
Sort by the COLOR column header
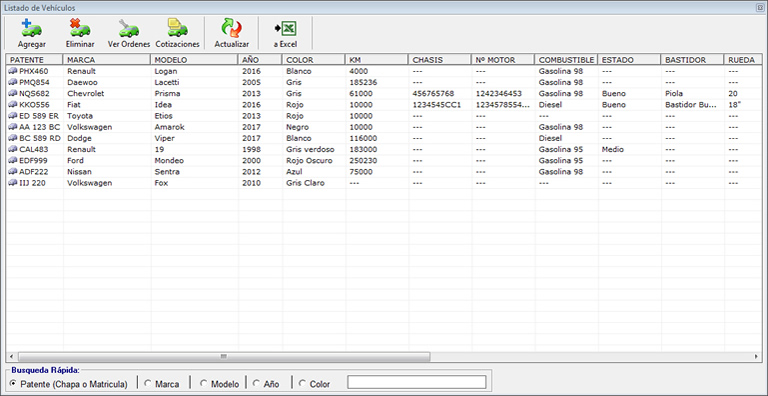313,60
